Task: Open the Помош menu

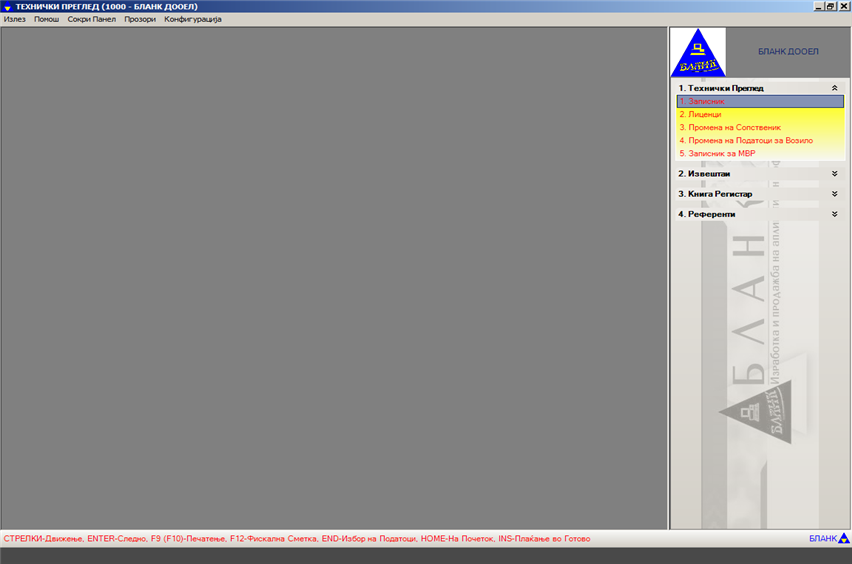Action: tap(46, 19)
